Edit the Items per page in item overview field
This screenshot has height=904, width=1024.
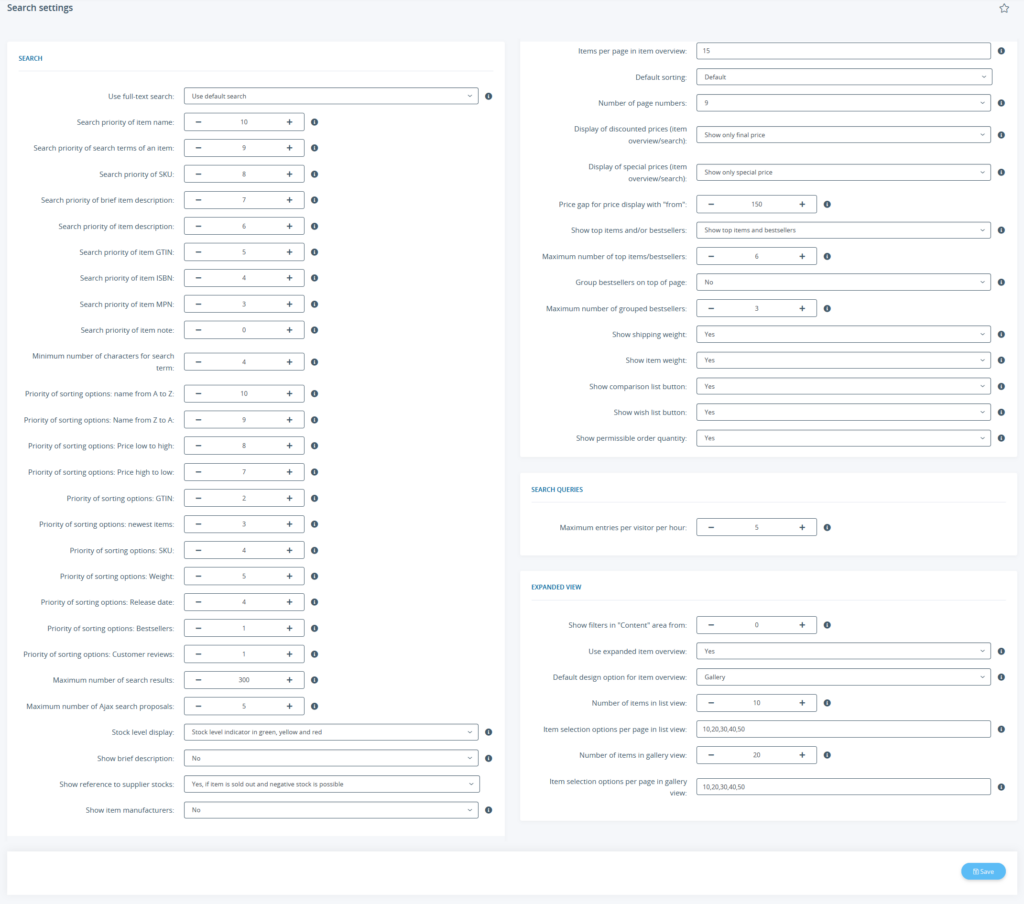tap(843, 50)
